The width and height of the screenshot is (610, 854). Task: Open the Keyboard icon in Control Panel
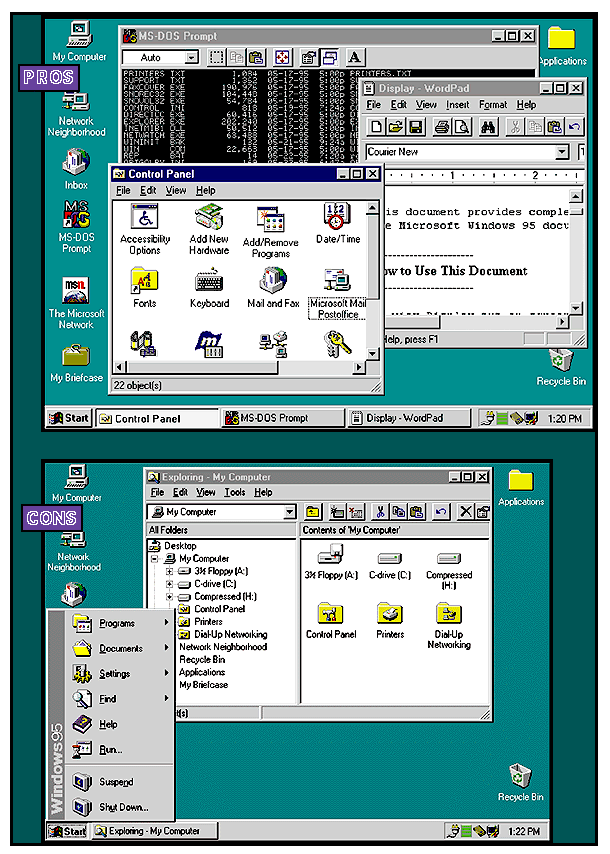(x=209, y=288)
